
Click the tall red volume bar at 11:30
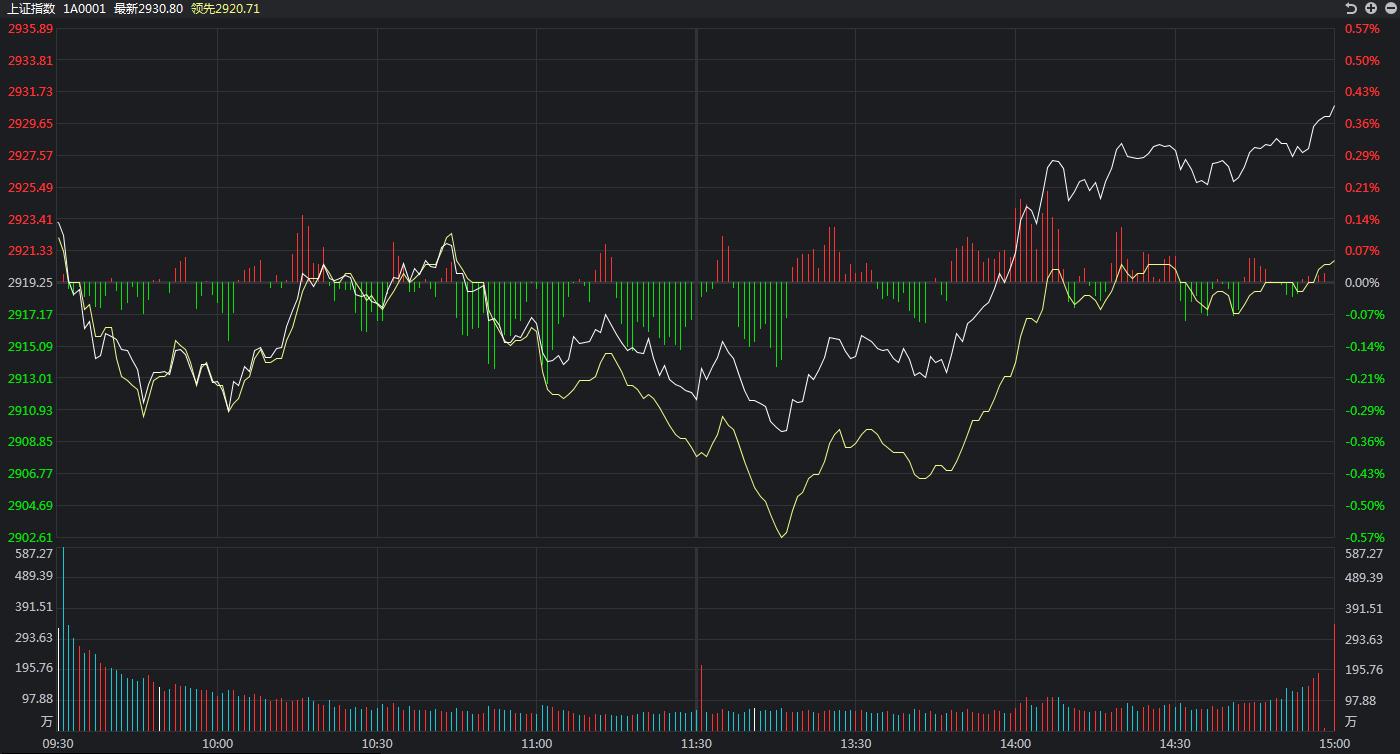coord(701,697)
